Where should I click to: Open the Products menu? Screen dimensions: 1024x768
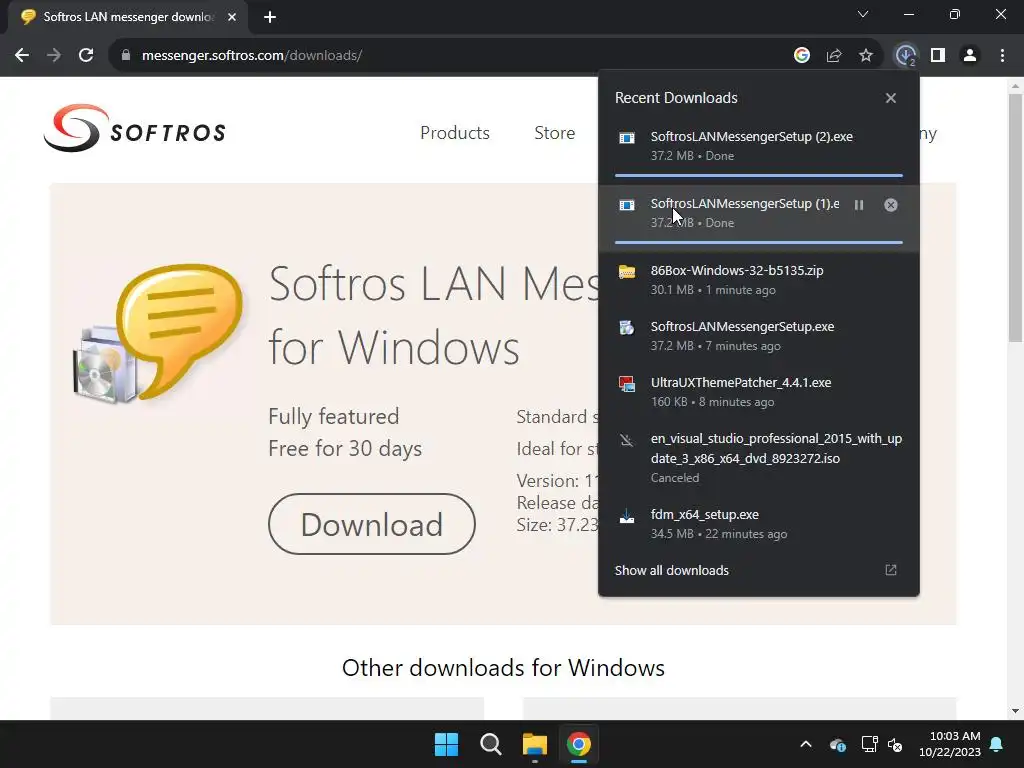(455, 133)
